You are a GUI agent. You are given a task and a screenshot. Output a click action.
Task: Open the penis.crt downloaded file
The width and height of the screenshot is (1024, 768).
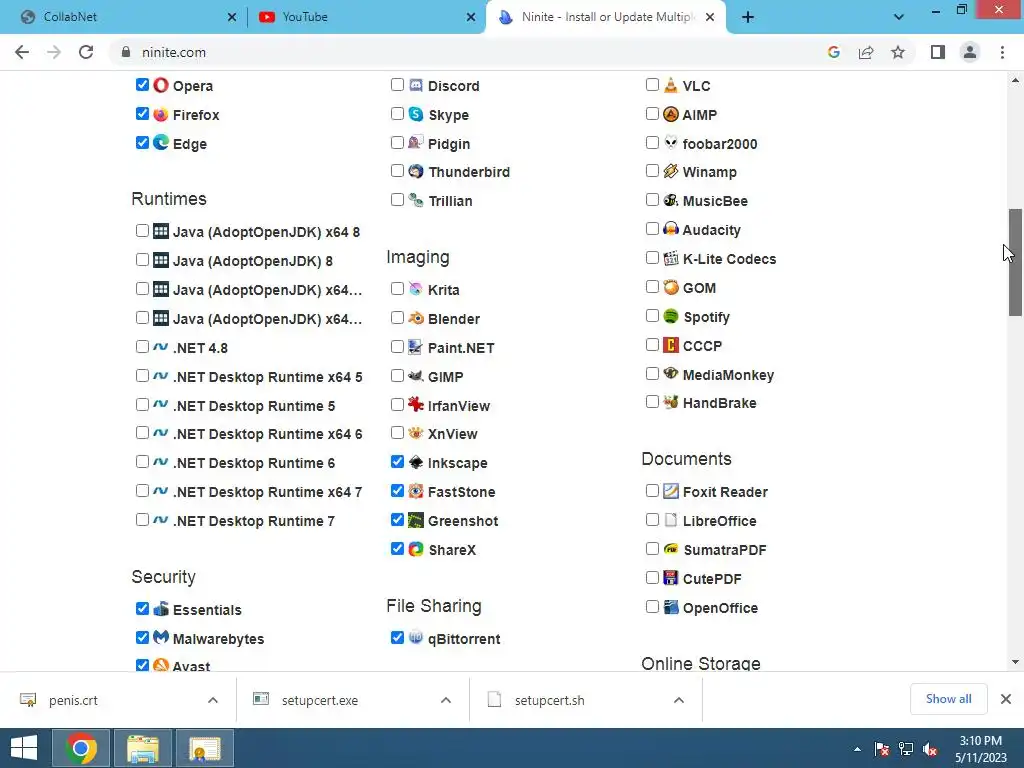click(72, 700)
